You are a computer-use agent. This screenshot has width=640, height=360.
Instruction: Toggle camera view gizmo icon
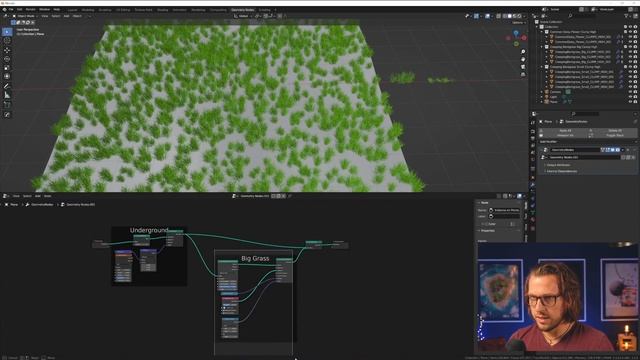point(523,67)
